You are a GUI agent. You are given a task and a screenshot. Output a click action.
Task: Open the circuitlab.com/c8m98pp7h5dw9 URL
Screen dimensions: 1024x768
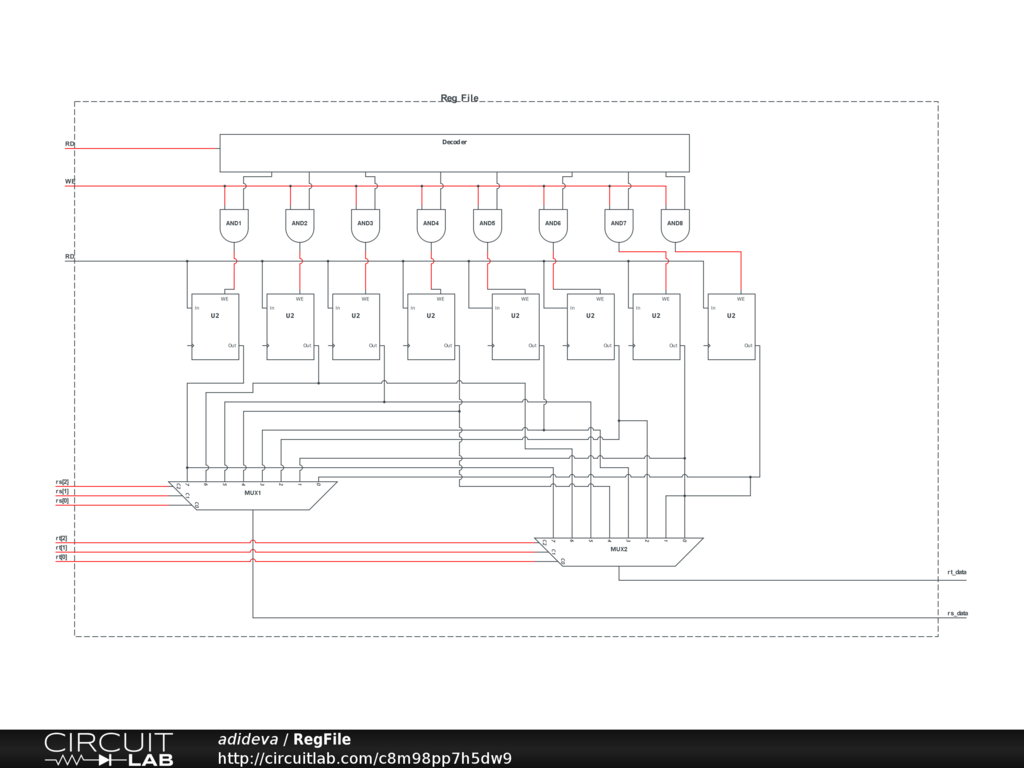(x=365, y=758)
